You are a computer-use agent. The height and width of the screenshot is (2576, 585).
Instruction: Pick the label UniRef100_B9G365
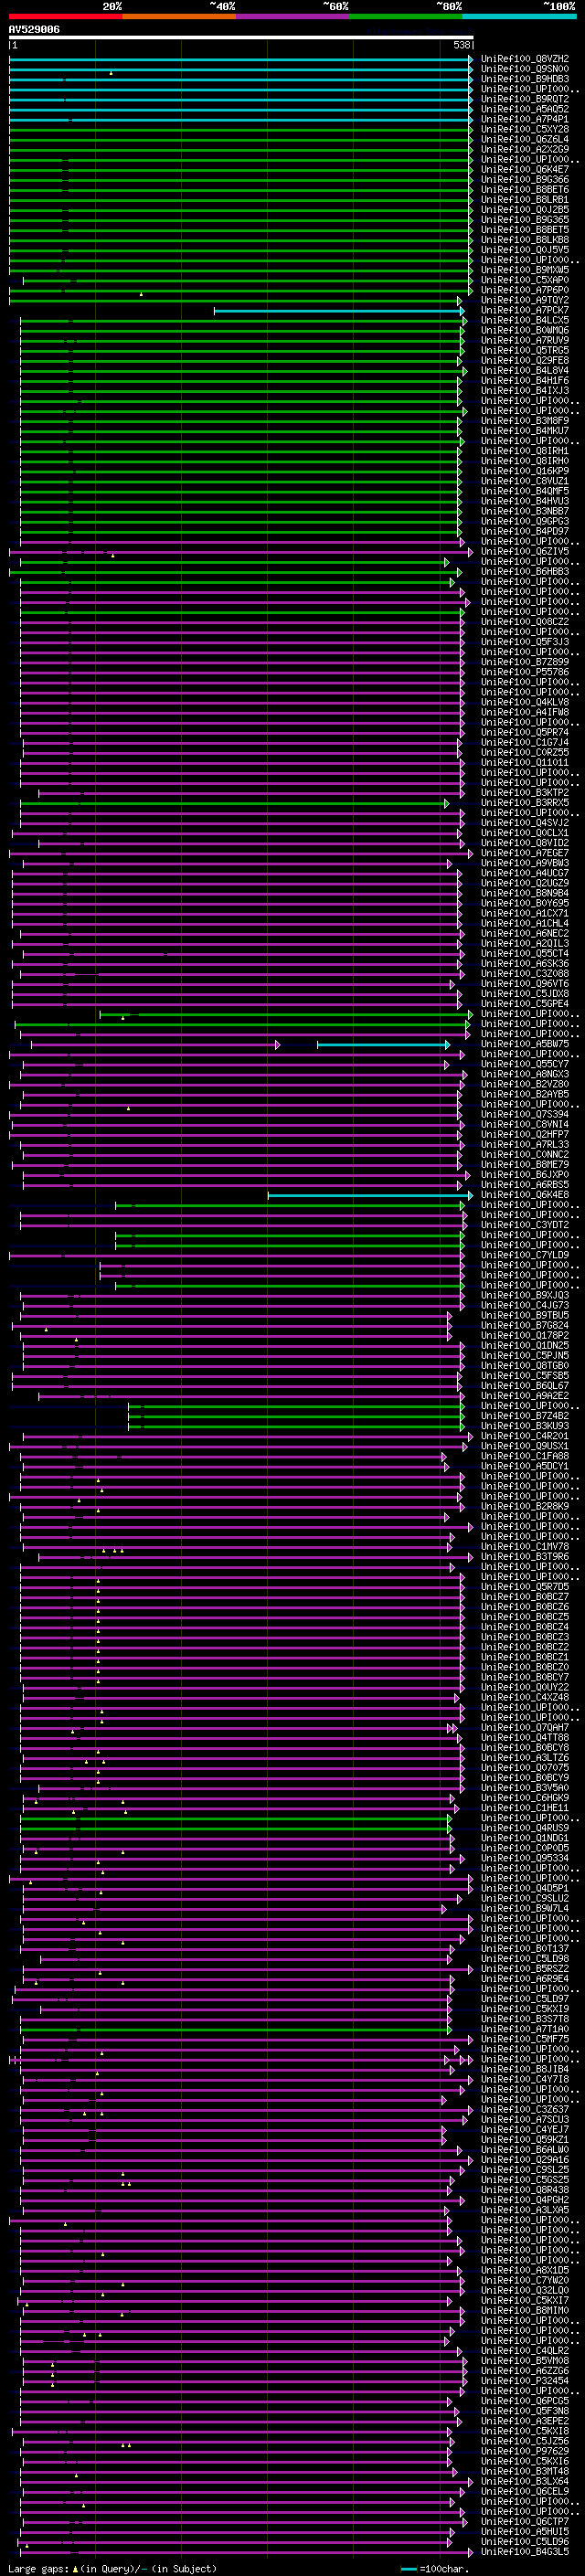[x=525, y=219]
